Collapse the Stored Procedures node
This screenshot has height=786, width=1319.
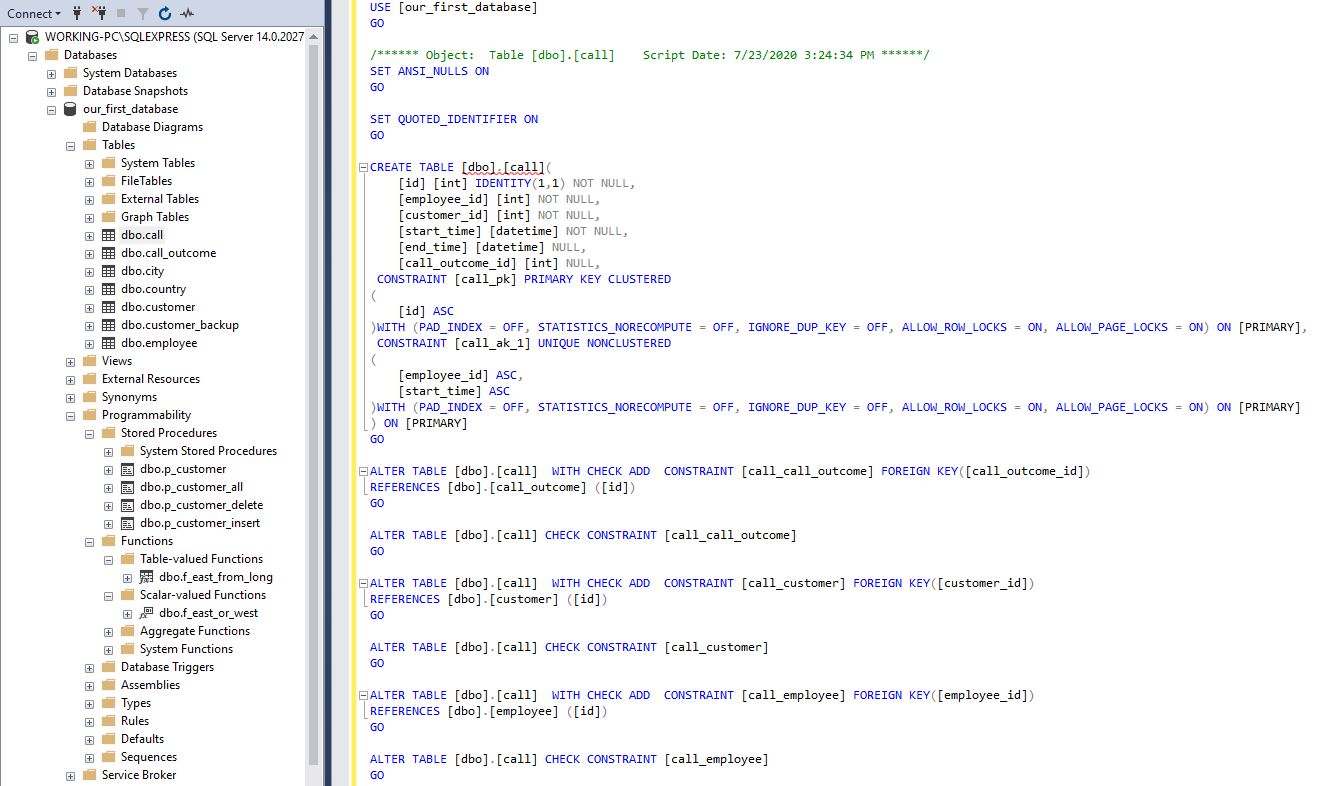click(89, 432)
